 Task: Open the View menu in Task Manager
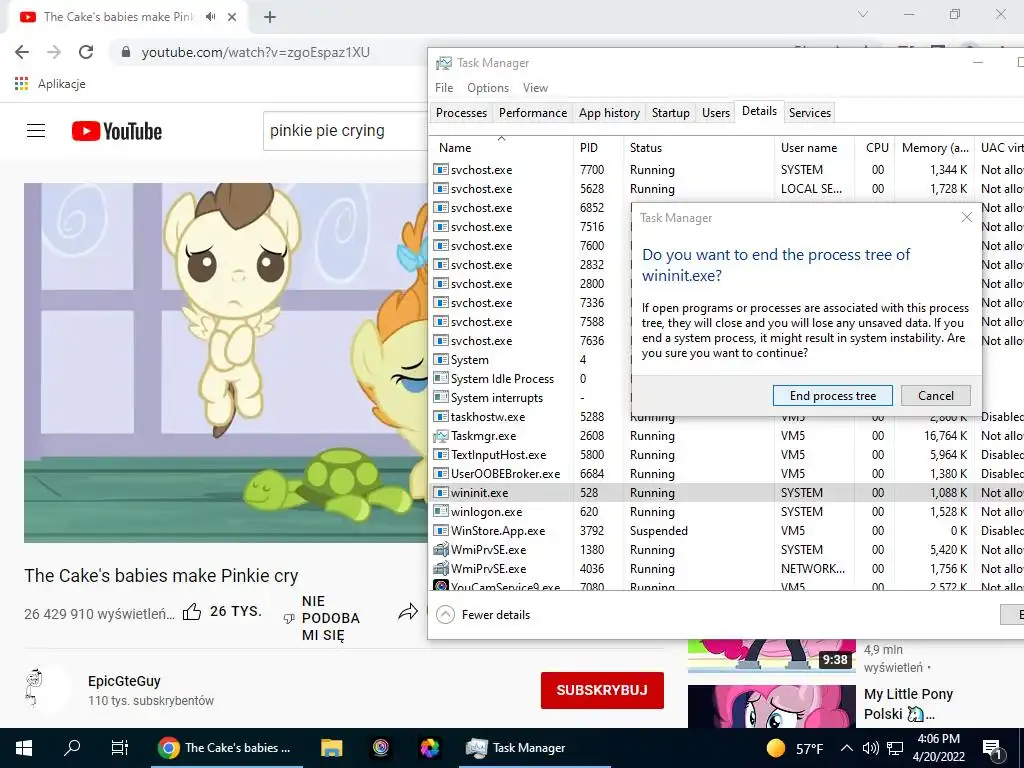click(x=535, y=88)
